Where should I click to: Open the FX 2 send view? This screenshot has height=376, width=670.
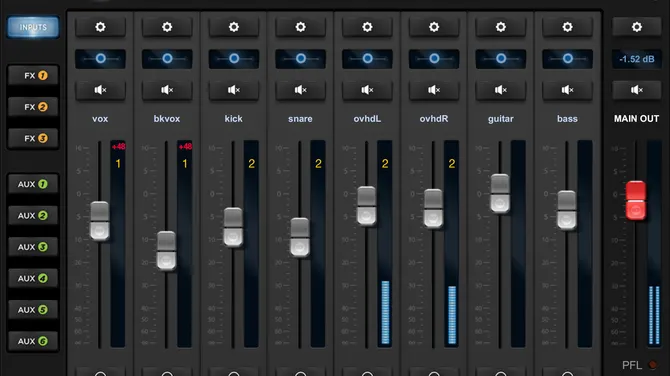[x=33, y=107]
